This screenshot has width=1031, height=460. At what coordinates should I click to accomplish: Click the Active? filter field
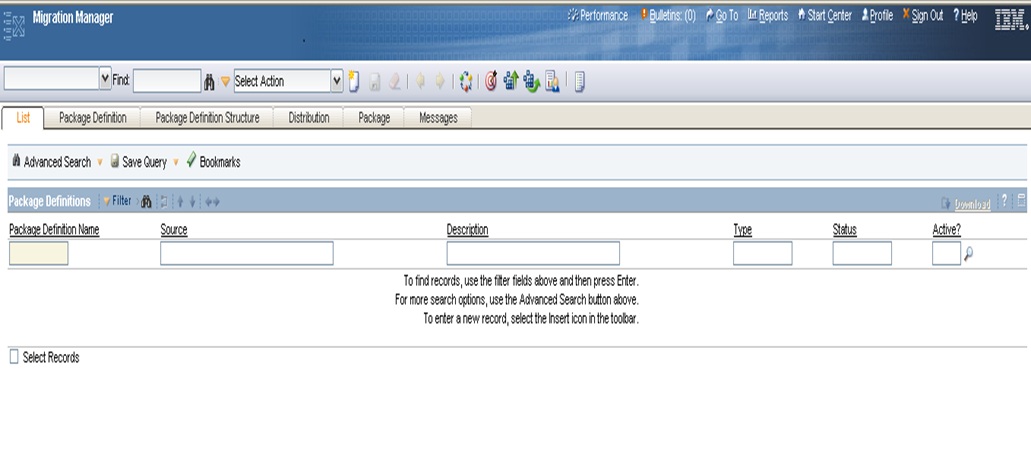[946, 254]
